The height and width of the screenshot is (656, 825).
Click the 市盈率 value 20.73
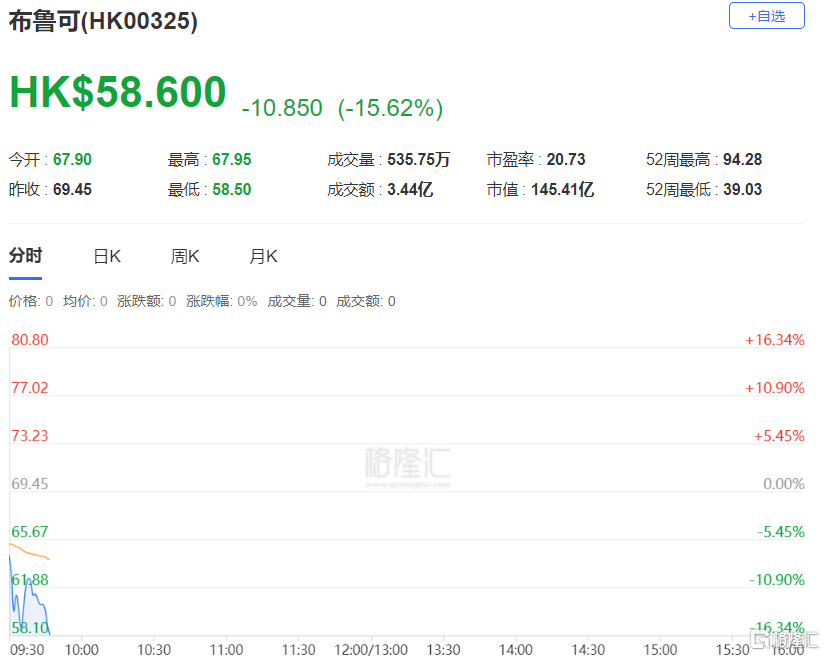[x=566, y=159]
